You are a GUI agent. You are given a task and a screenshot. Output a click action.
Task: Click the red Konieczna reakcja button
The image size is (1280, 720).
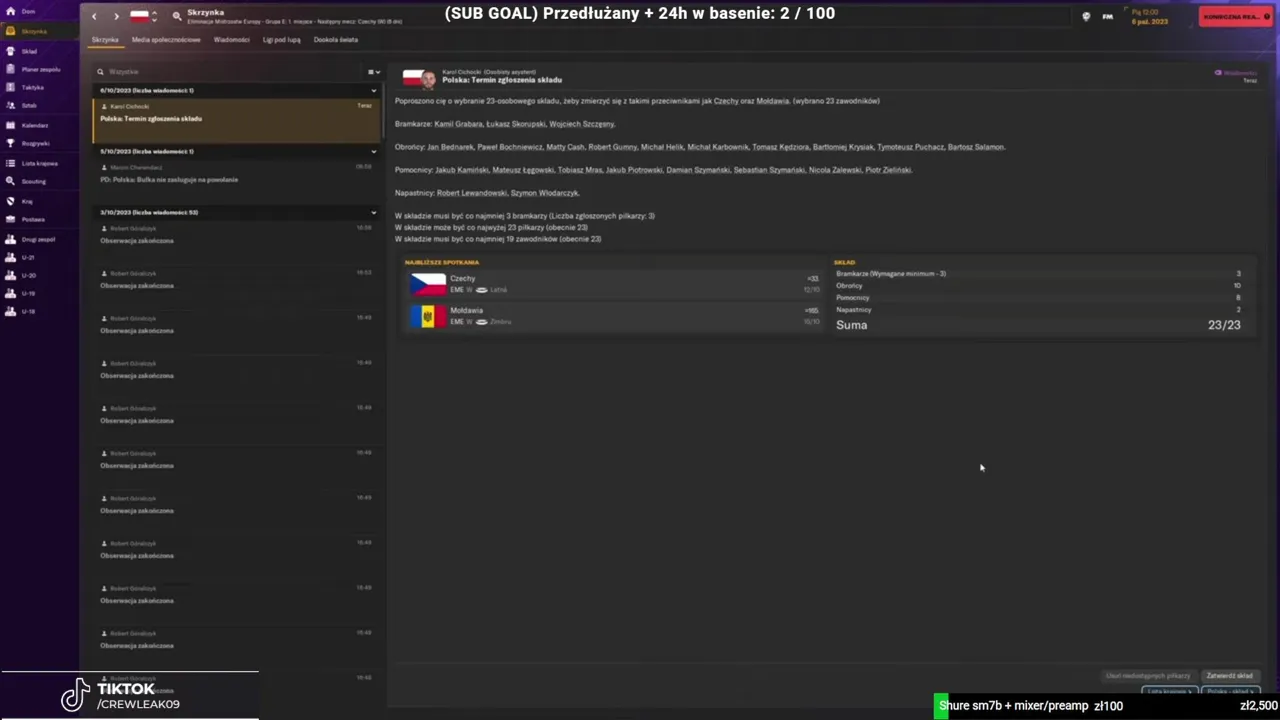1236,17
